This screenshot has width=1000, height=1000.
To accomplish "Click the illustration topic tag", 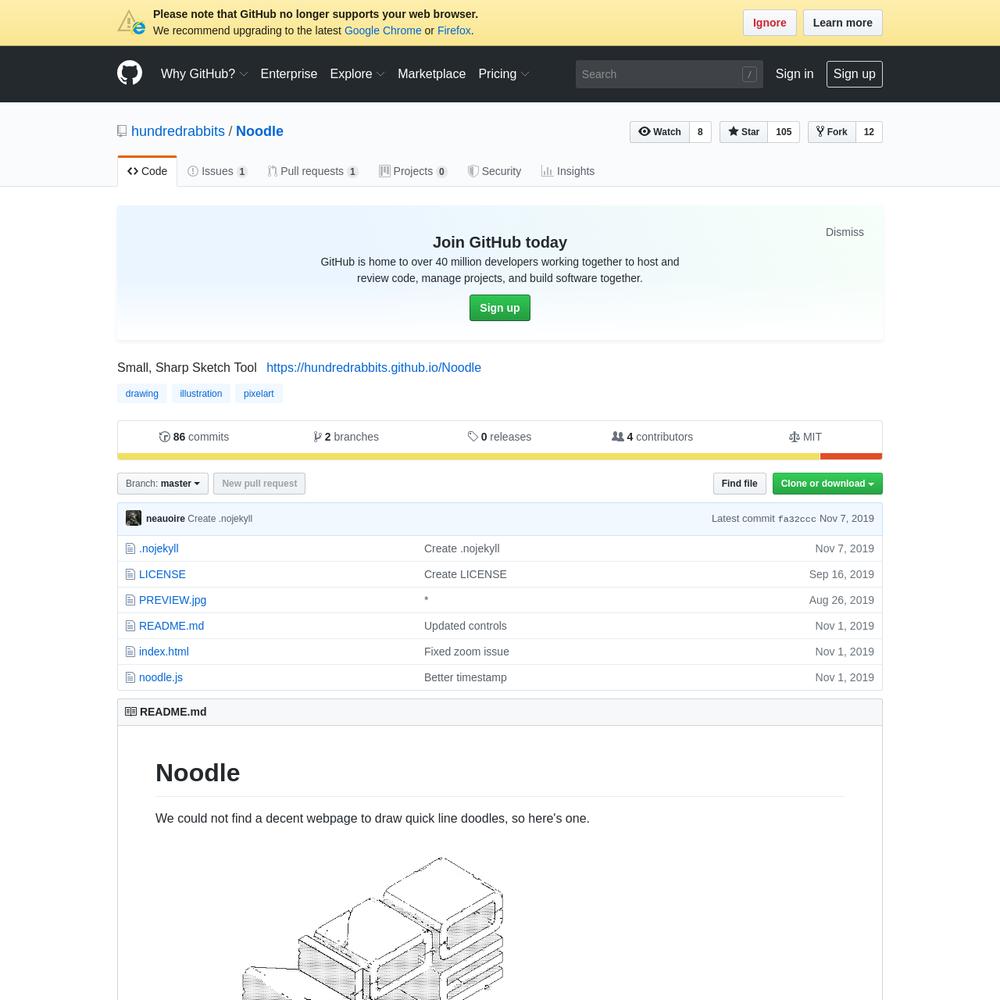I will pyautogui.click(x=201, y=393).
